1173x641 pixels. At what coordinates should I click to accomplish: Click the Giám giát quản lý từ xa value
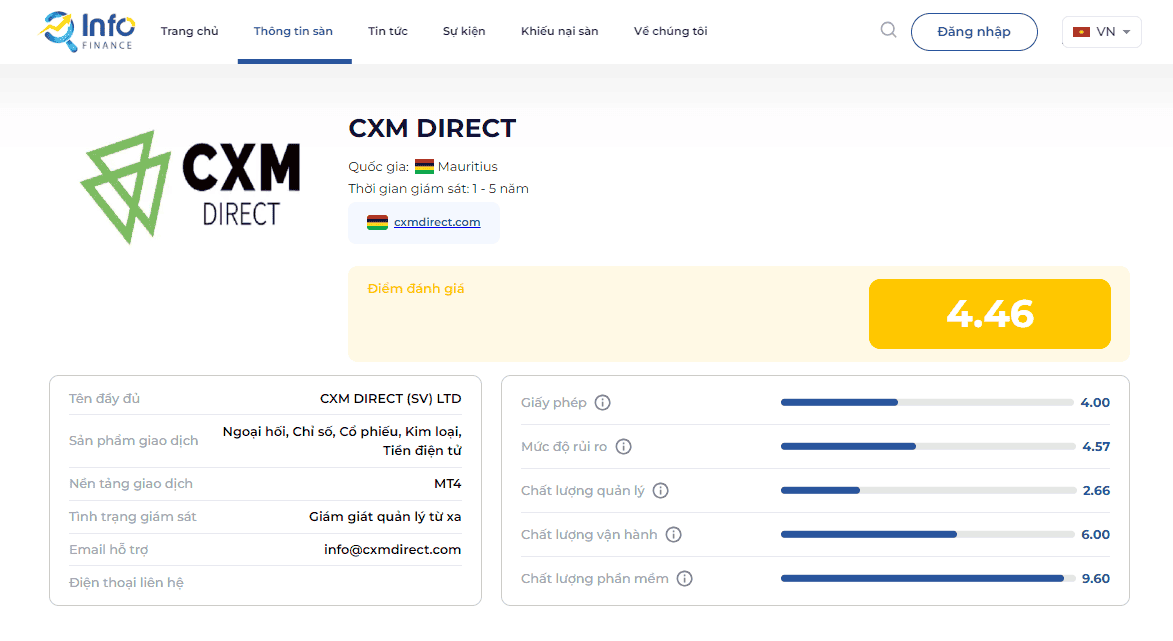click(x=385, y=517)
